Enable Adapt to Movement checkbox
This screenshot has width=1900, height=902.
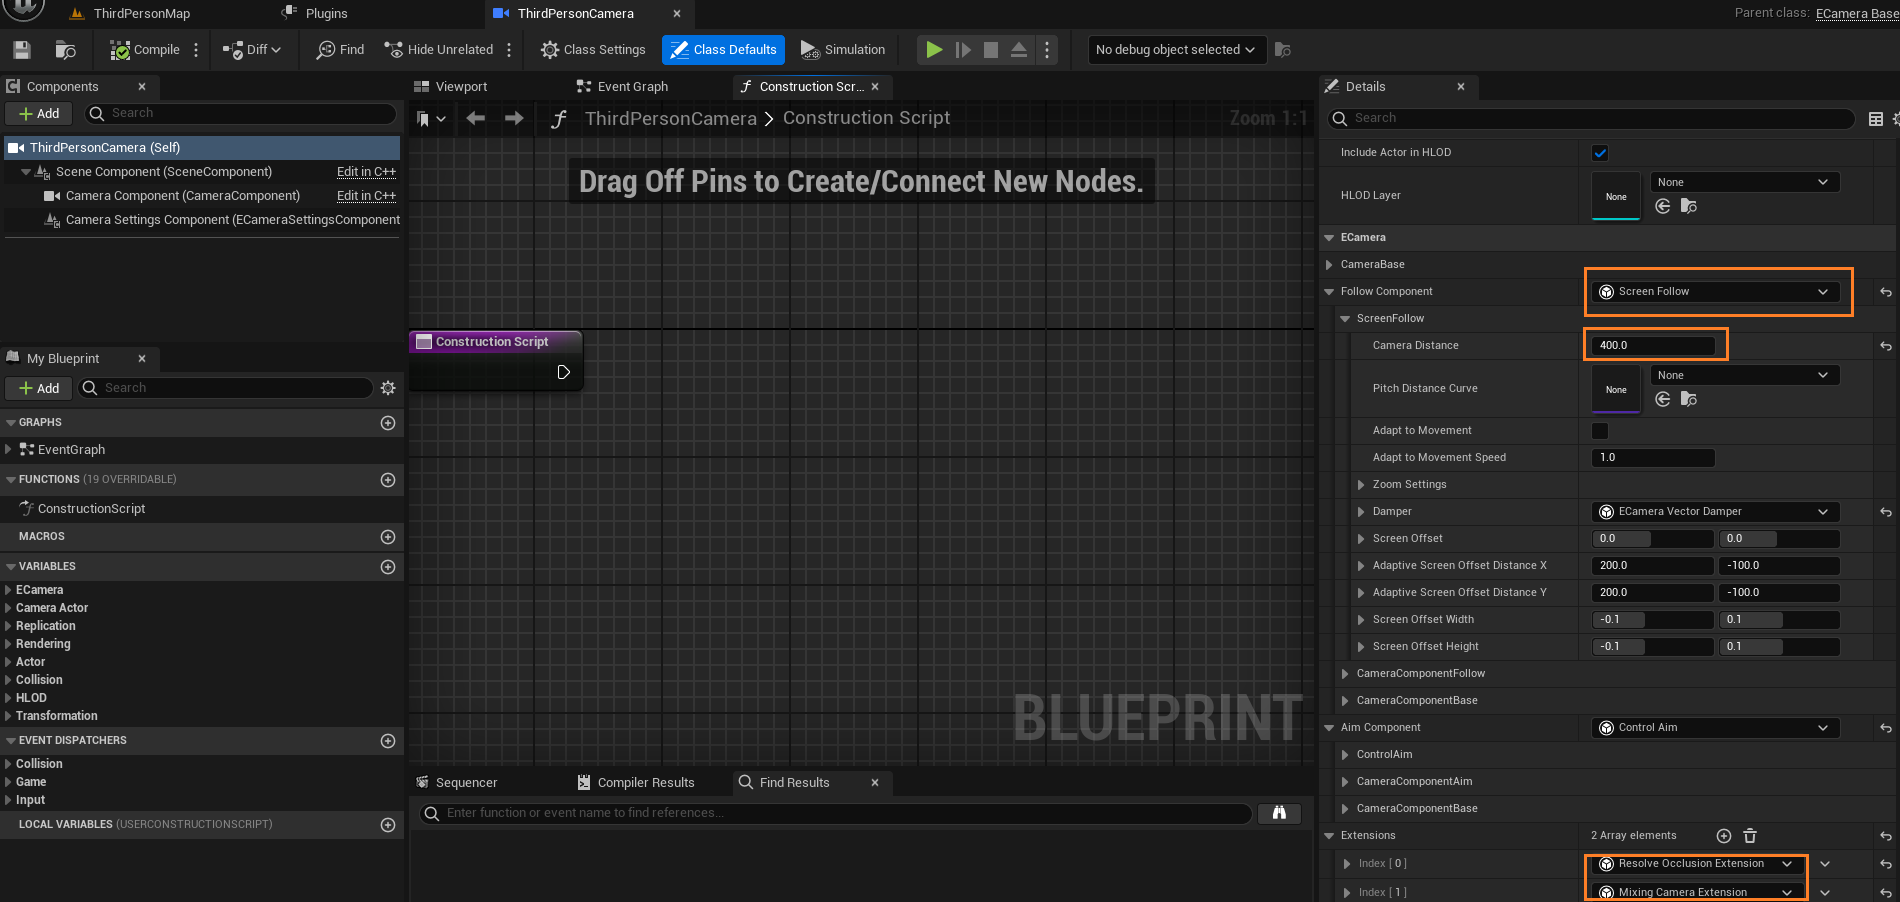pos(1600,431)
